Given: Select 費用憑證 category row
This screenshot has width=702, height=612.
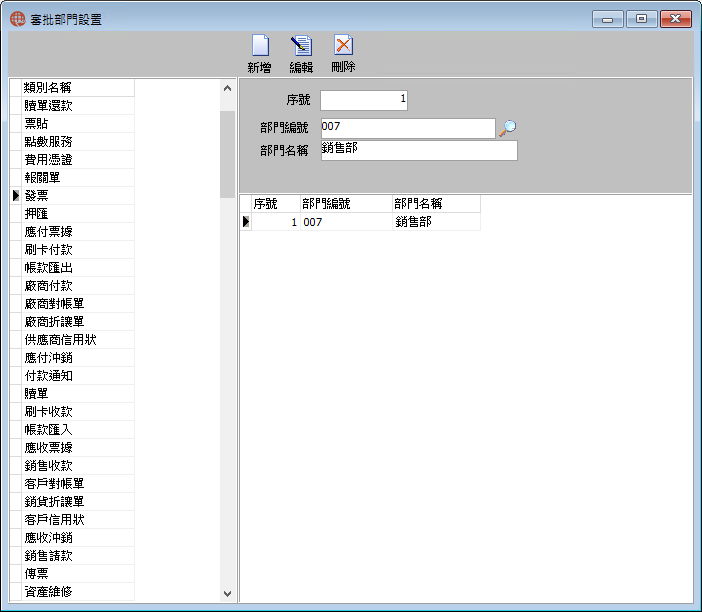Looking at the screenshot, I should [78, 159].
